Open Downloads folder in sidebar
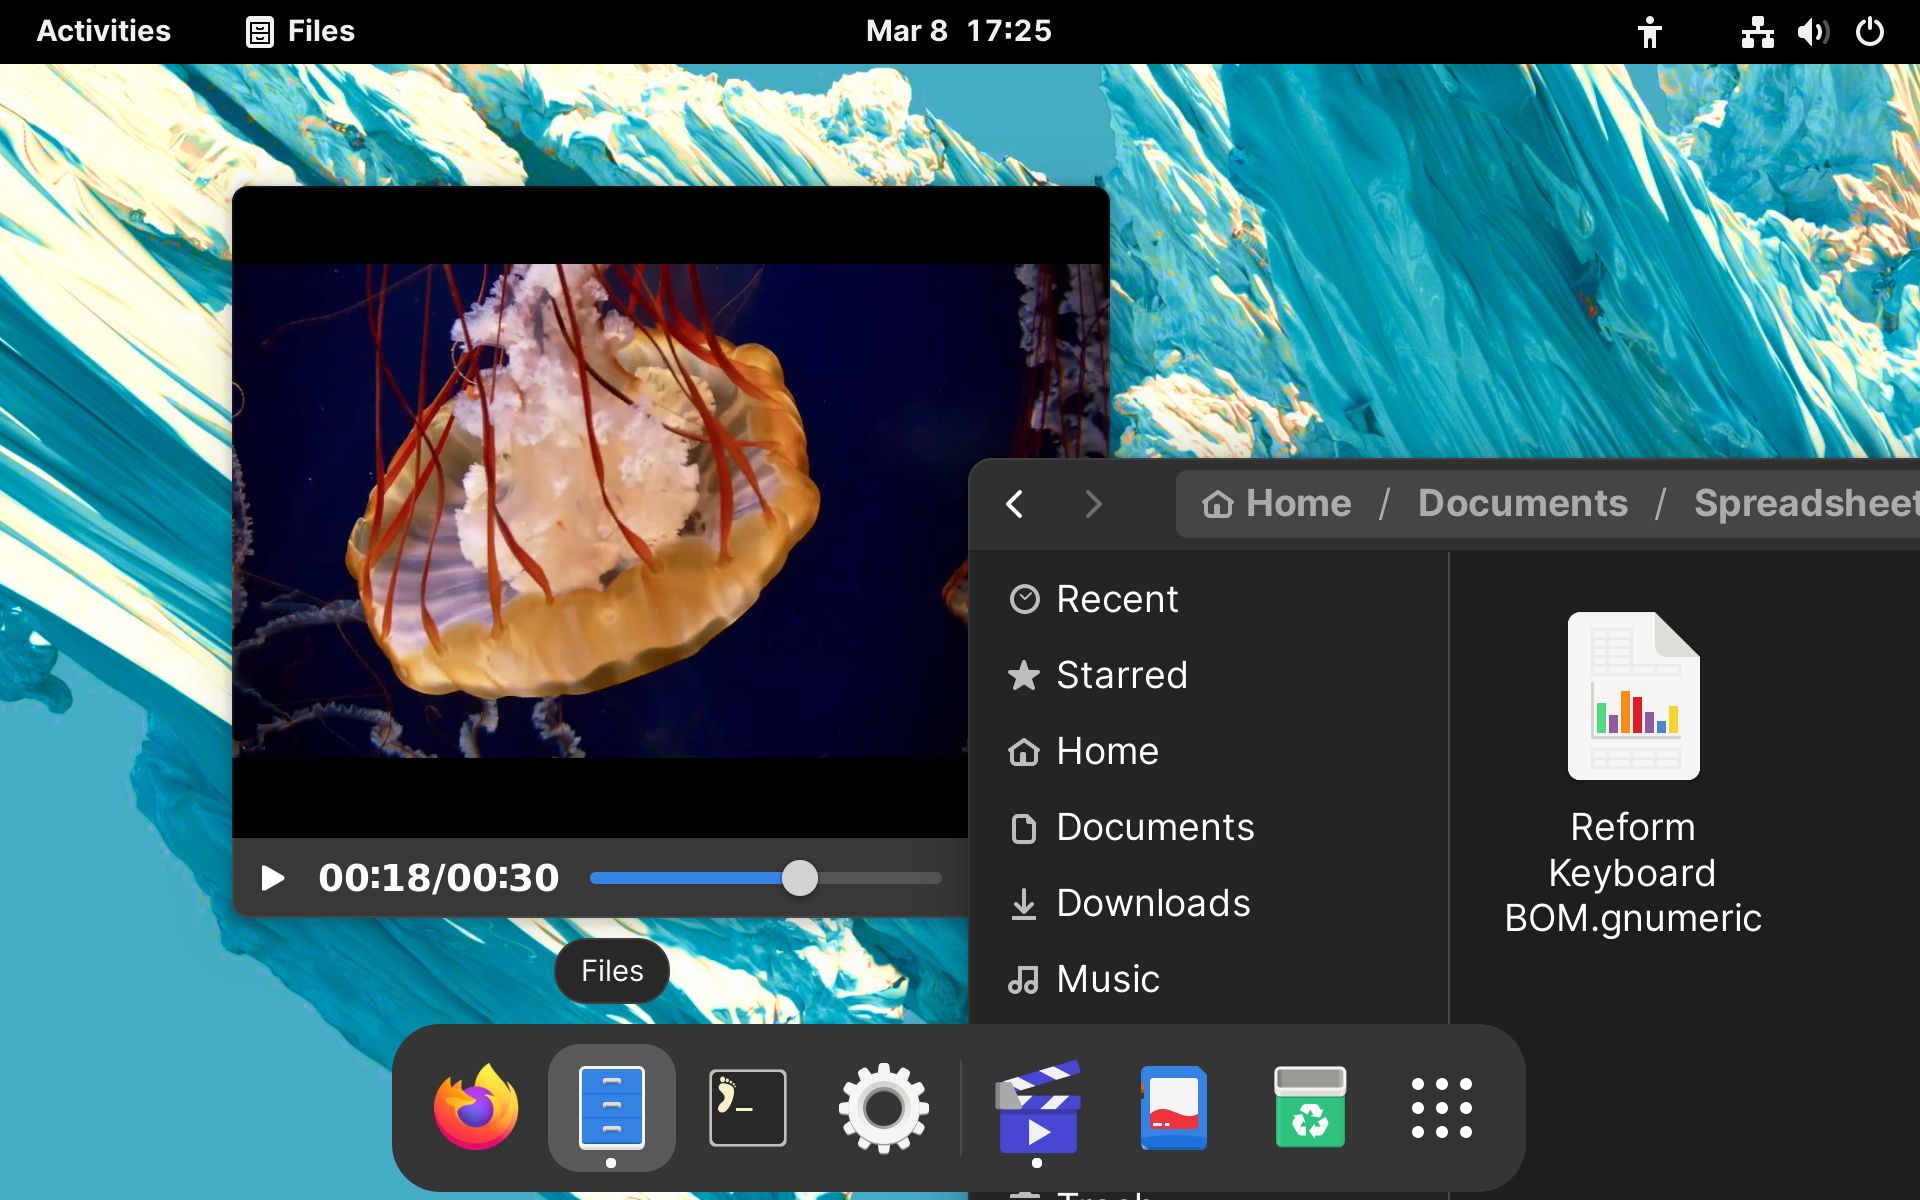 pos(1152,903)
